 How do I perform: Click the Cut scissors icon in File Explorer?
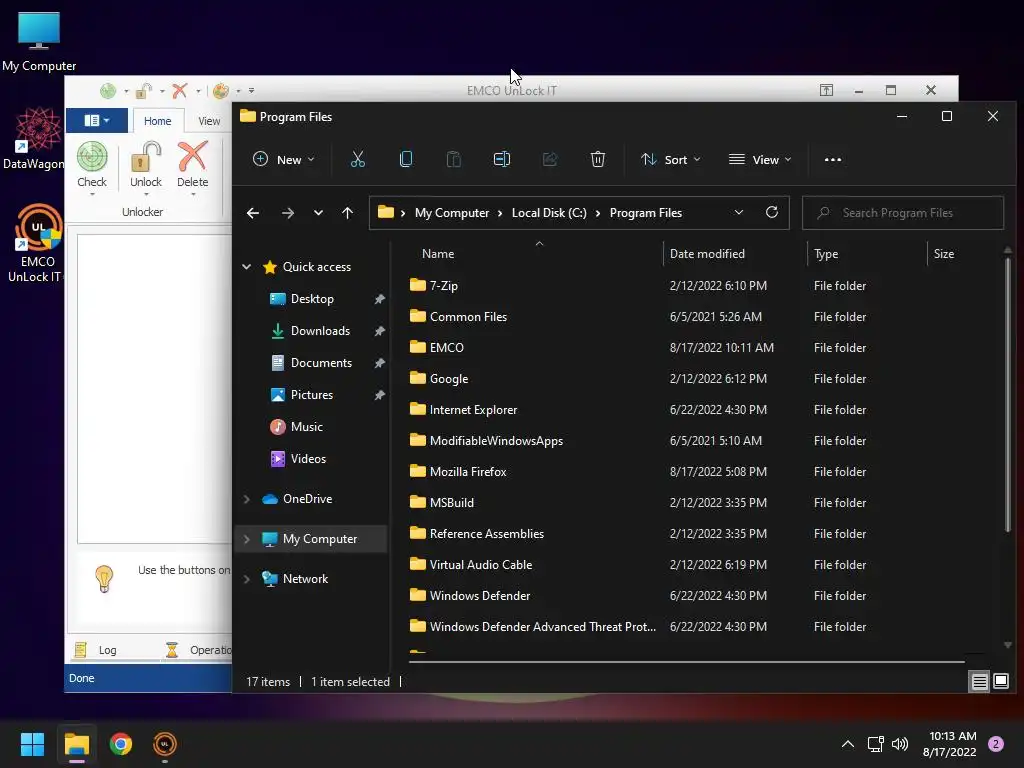358,159
